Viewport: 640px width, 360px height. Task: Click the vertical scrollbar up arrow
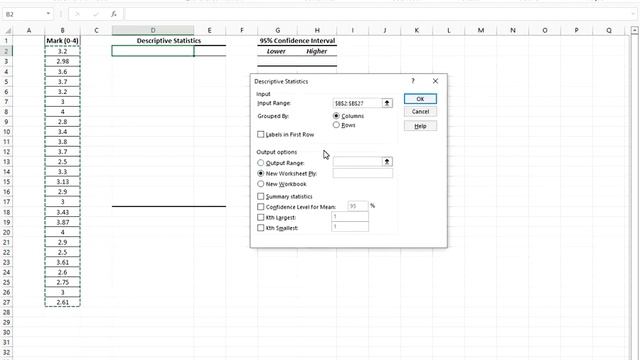(634, 30)
